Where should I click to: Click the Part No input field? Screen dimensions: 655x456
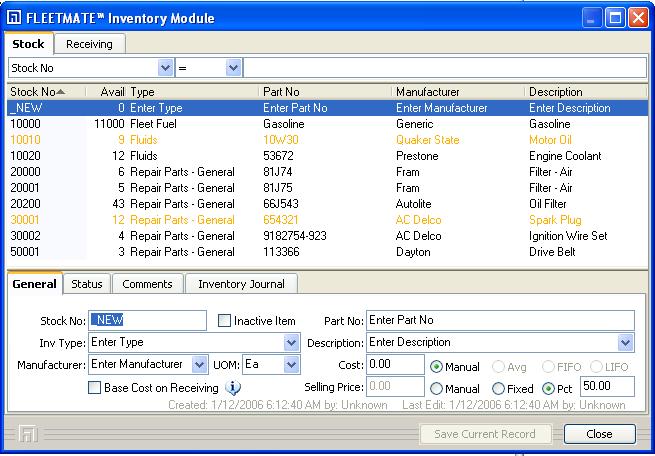click(500, 320)
